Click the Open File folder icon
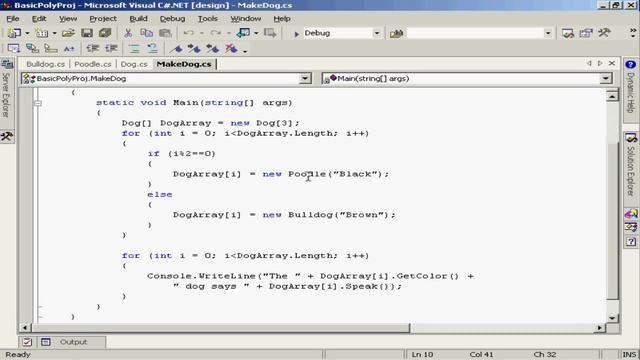This screenshot has height=360, width=640. click(x=68, y=33)
